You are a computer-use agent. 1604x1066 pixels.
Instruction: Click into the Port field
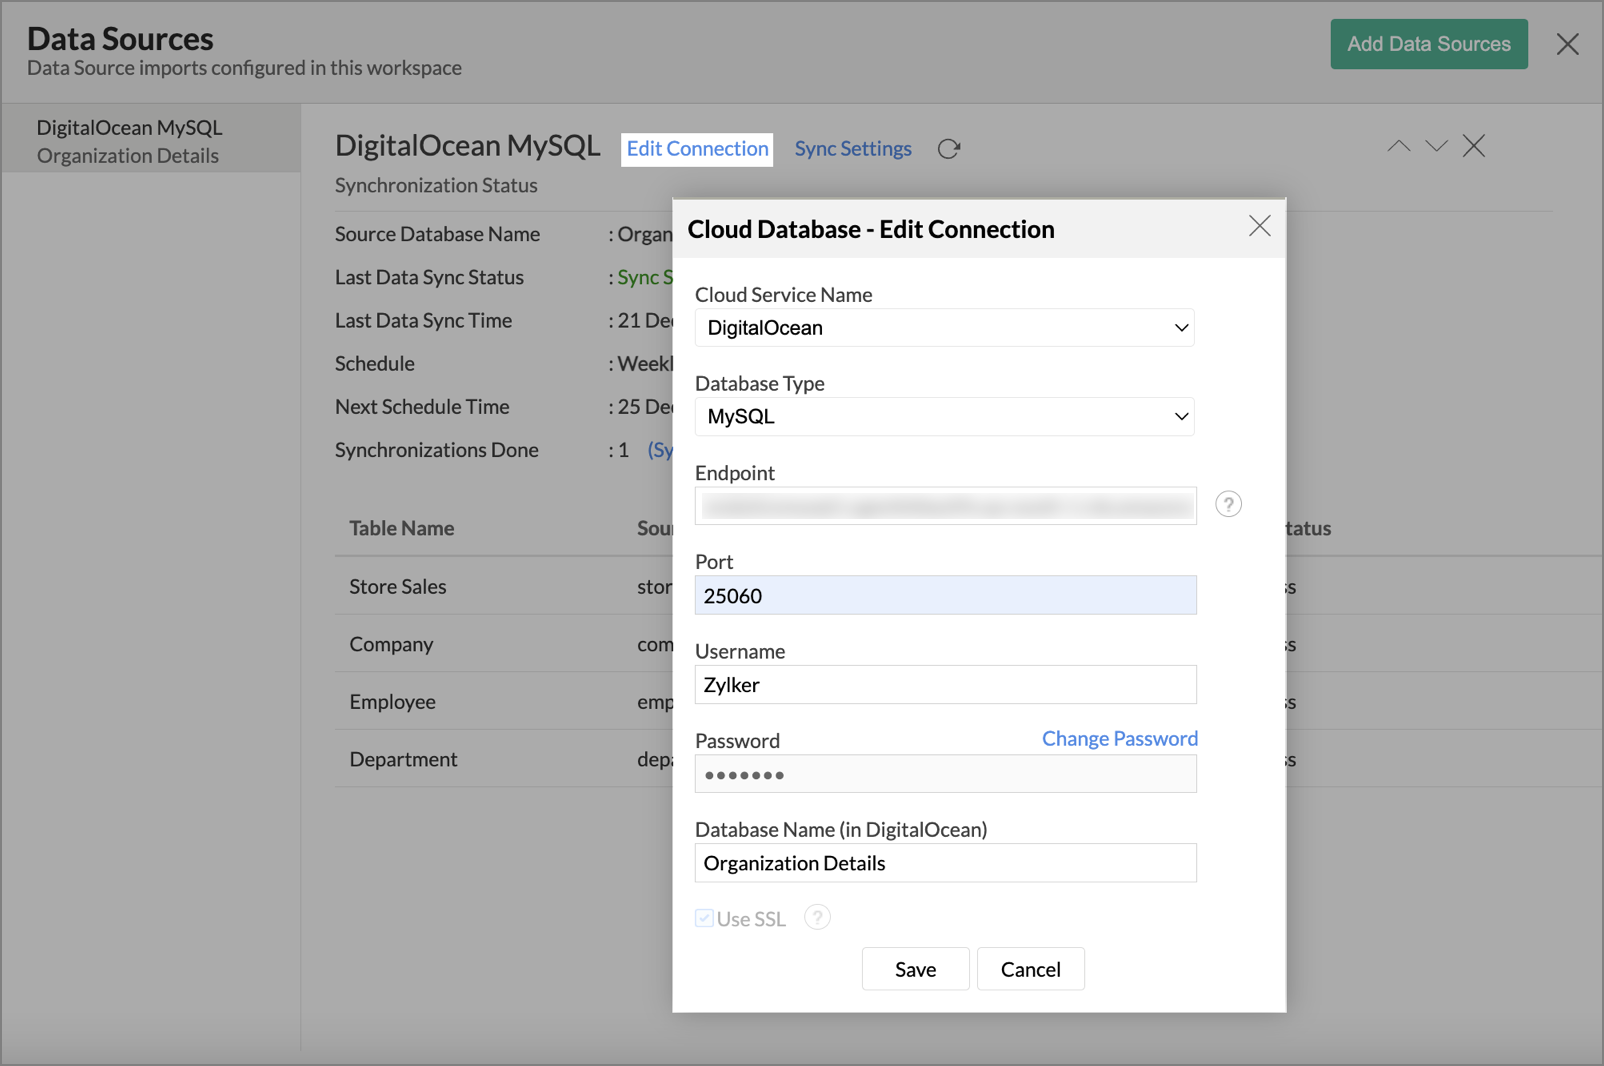[x=945, y=596]
